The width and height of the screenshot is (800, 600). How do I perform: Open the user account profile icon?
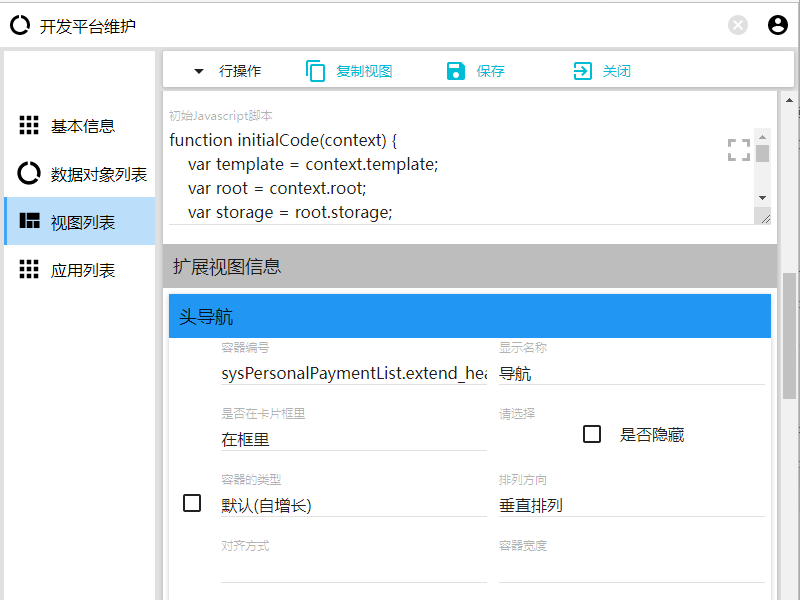pyautogui.click(x=778, y=26)
